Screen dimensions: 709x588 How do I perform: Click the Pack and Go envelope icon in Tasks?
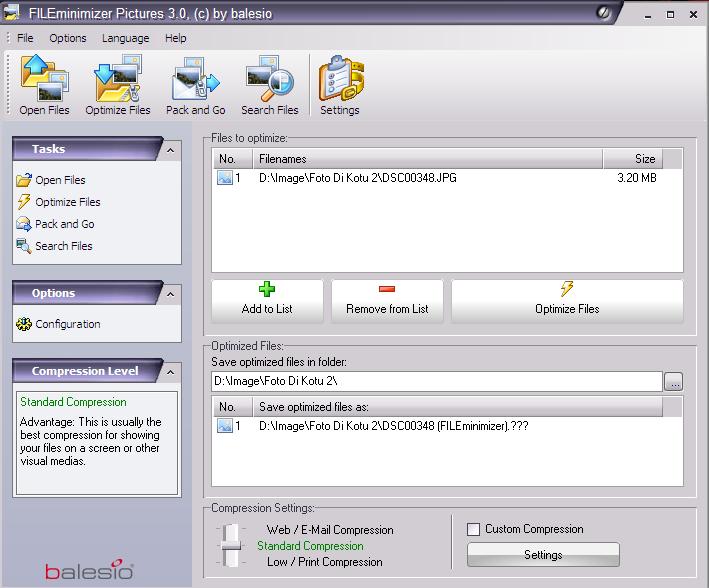tap(24, 224)
